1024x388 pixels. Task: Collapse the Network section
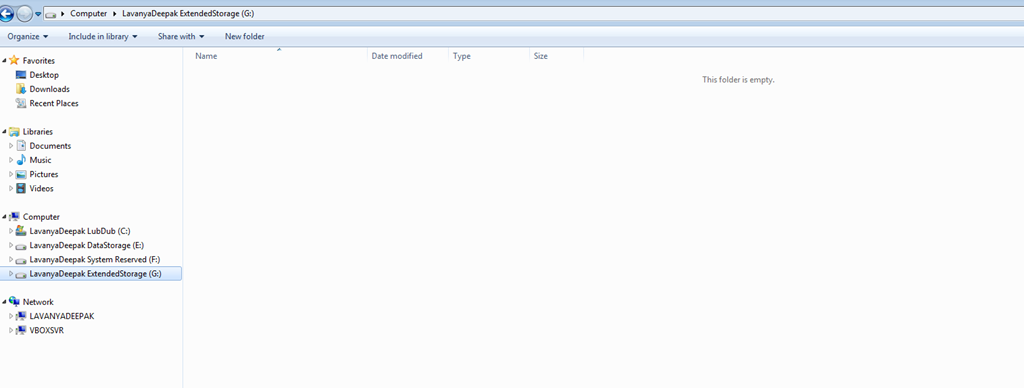(x=5, y=302)
